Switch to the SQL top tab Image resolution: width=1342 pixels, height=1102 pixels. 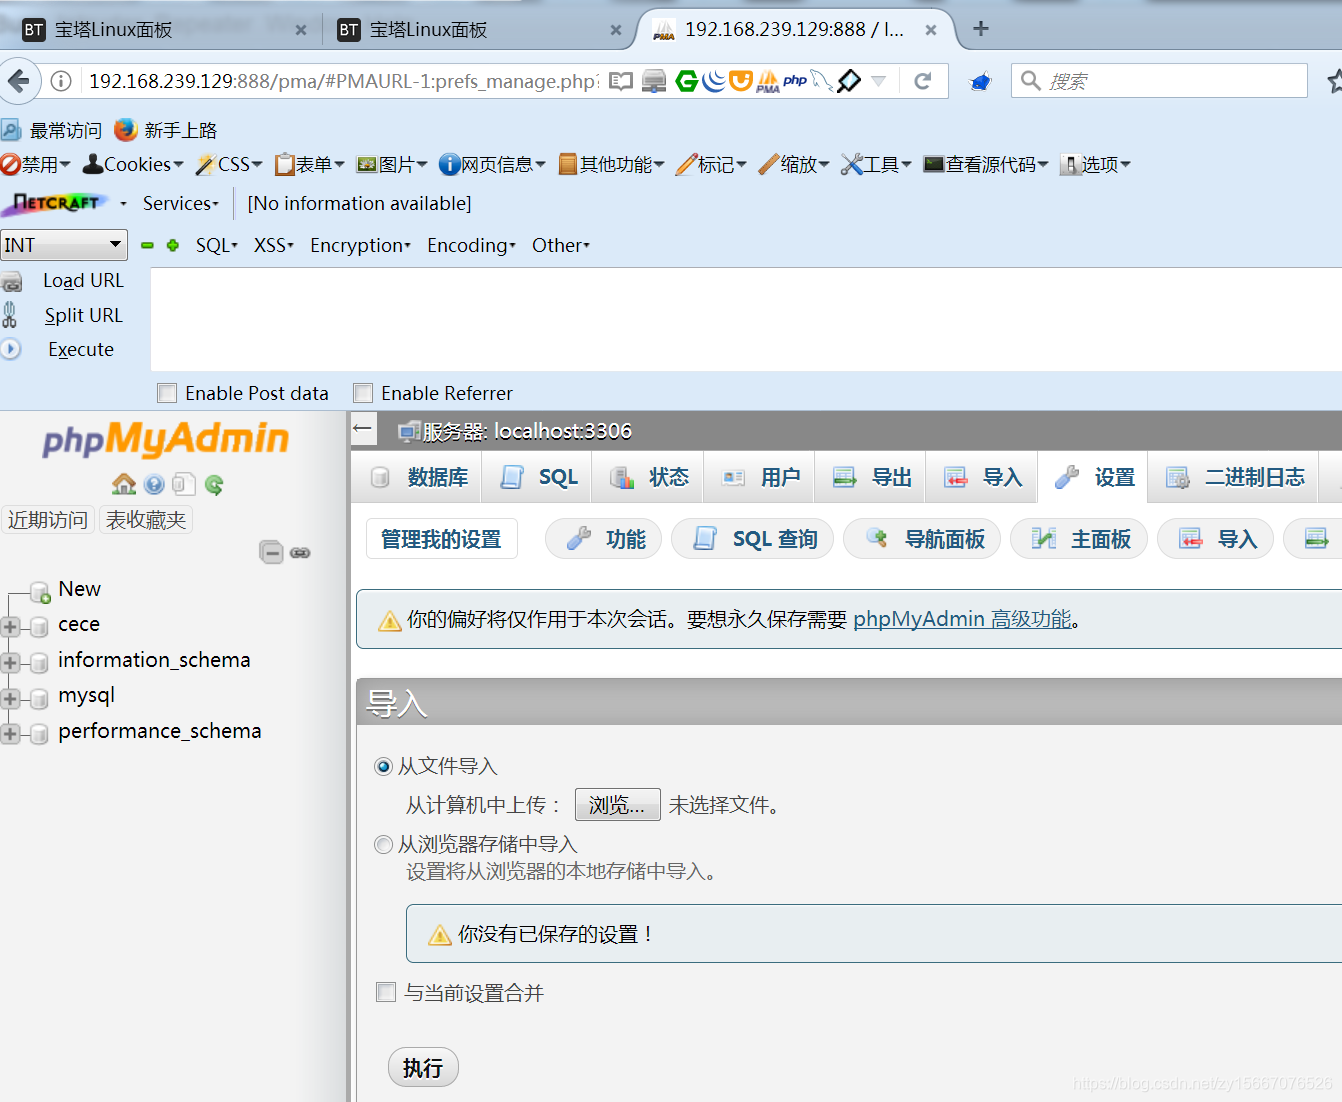tap(538, 477)
